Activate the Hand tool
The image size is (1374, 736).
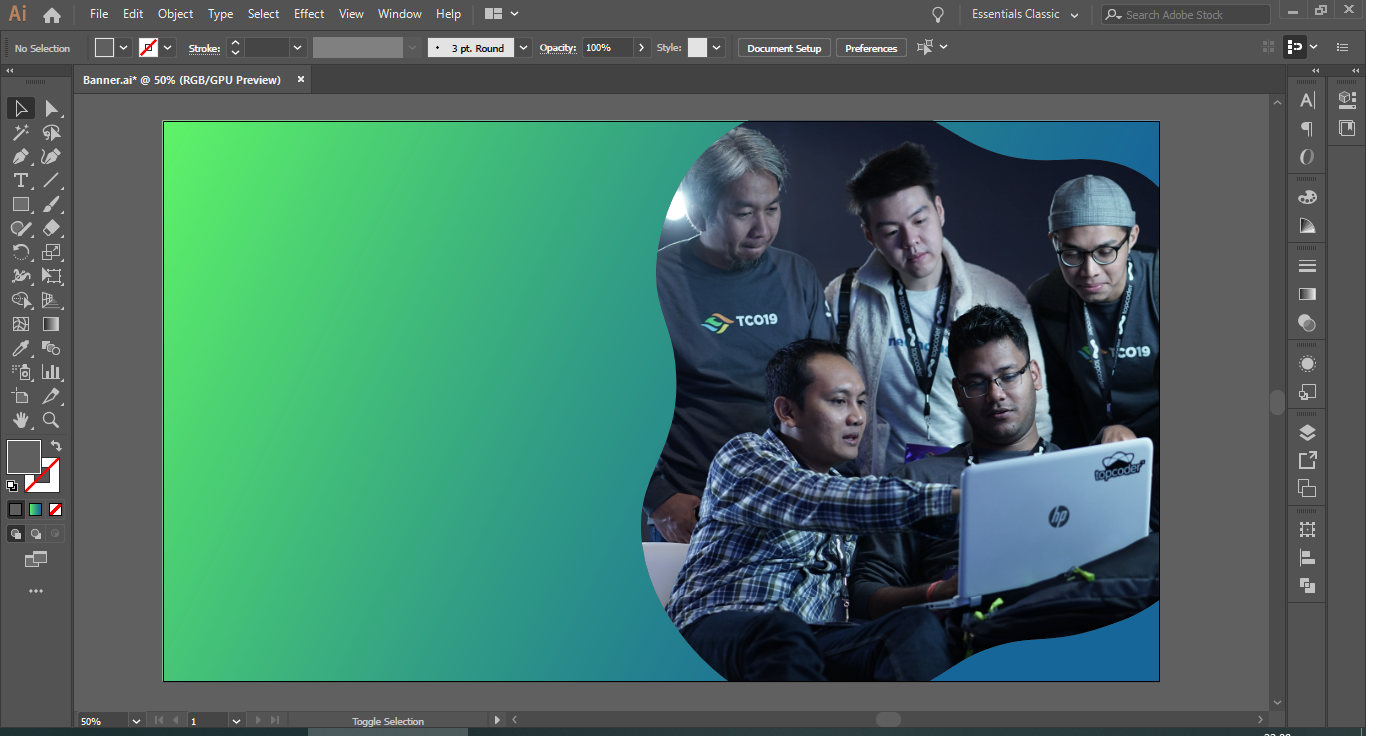(20, 420)
